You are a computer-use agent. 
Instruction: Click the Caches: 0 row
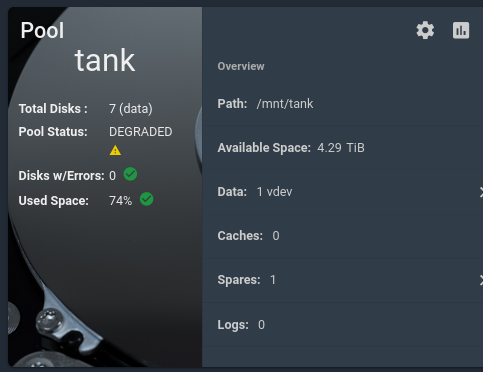[343, 236]
